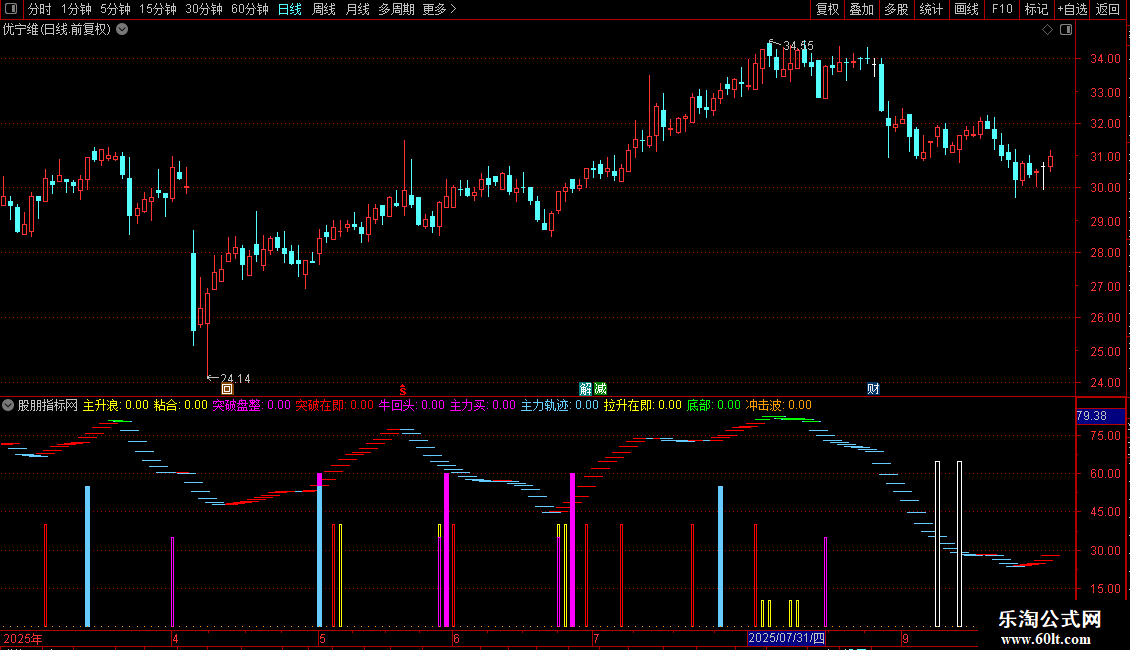The image size is (1130, 650).
Task: Click the 优宁维(日线.前复权) chart title
Action: coord(57,30)
